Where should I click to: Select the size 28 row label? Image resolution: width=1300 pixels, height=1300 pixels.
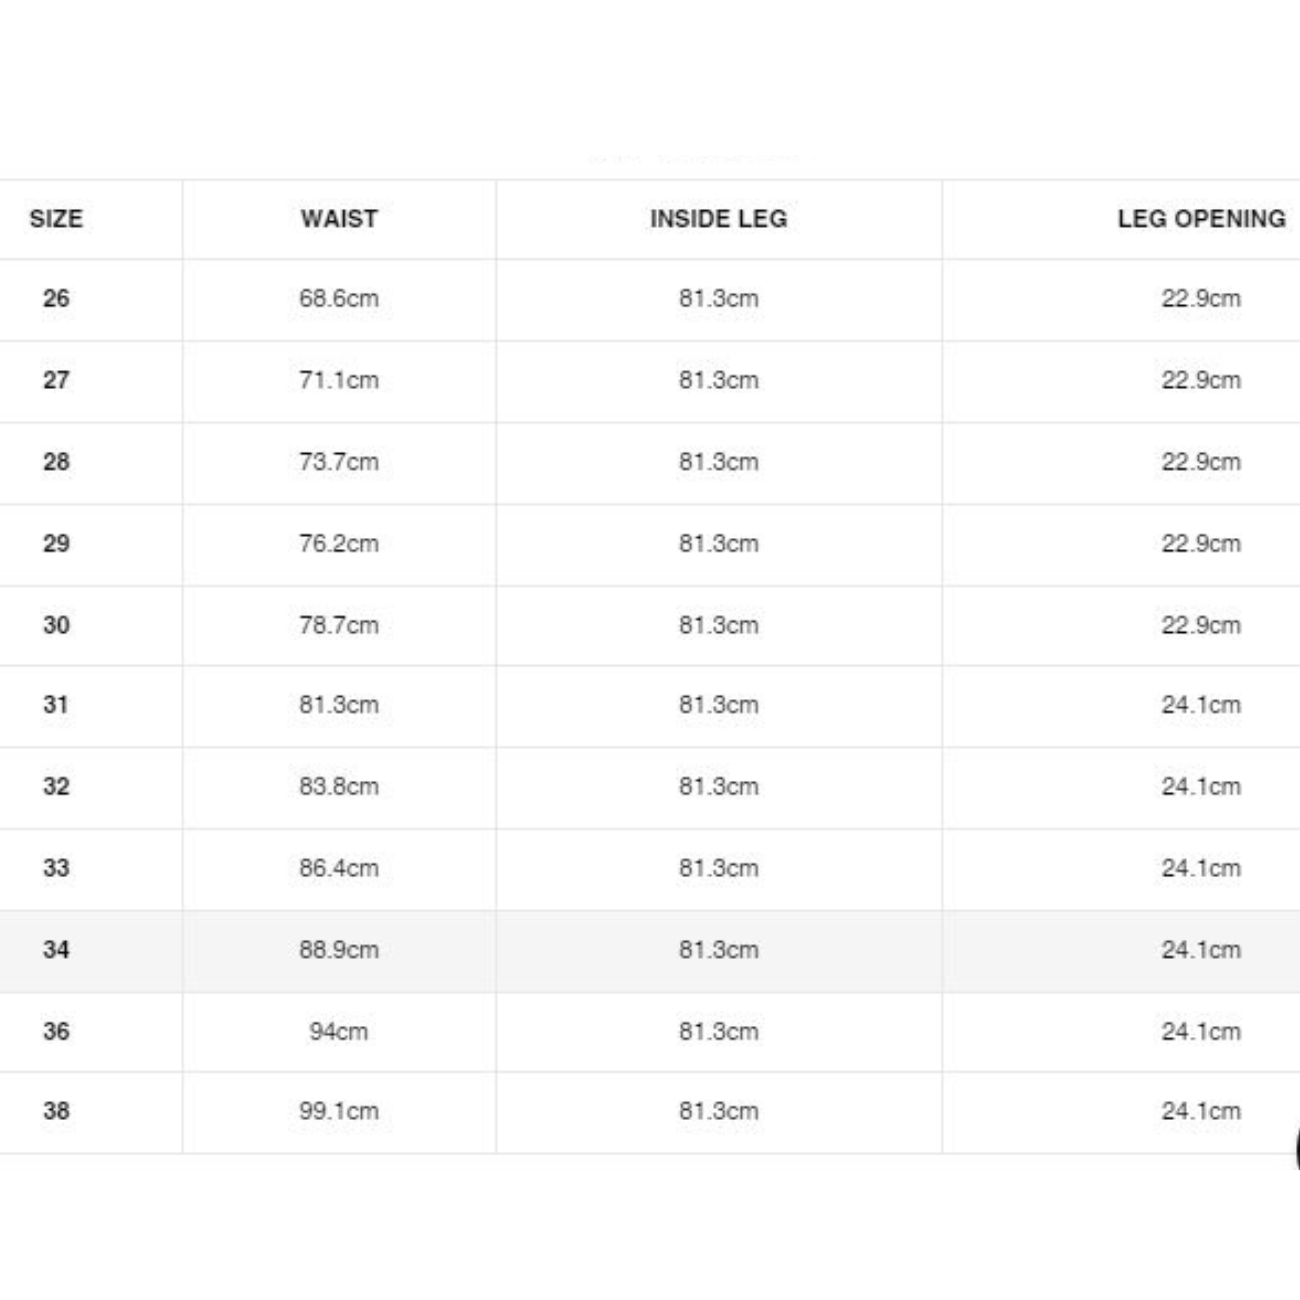(x=56, y=462)
